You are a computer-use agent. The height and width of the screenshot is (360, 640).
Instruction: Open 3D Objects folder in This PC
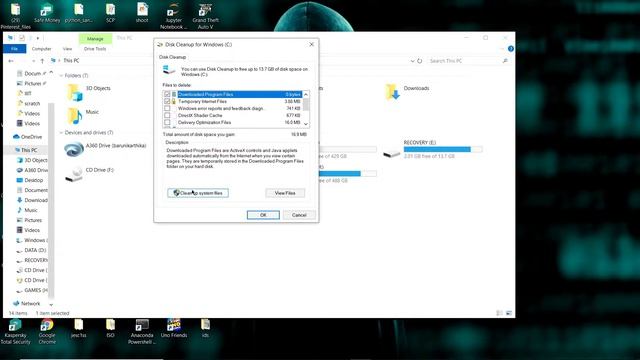[x=89, y=92]
